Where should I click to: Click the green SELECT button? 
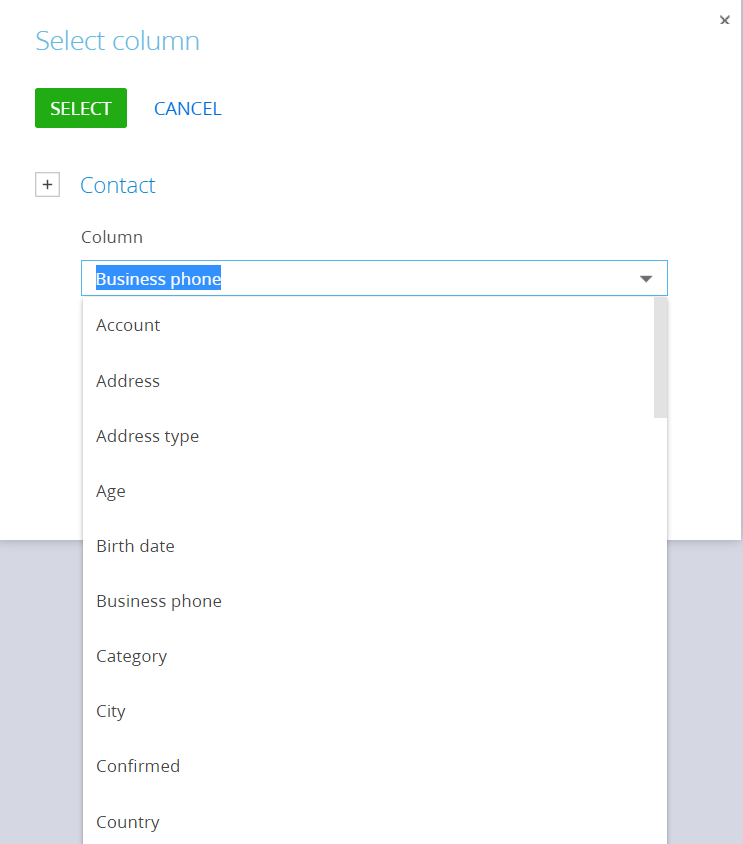click(81, 108)
